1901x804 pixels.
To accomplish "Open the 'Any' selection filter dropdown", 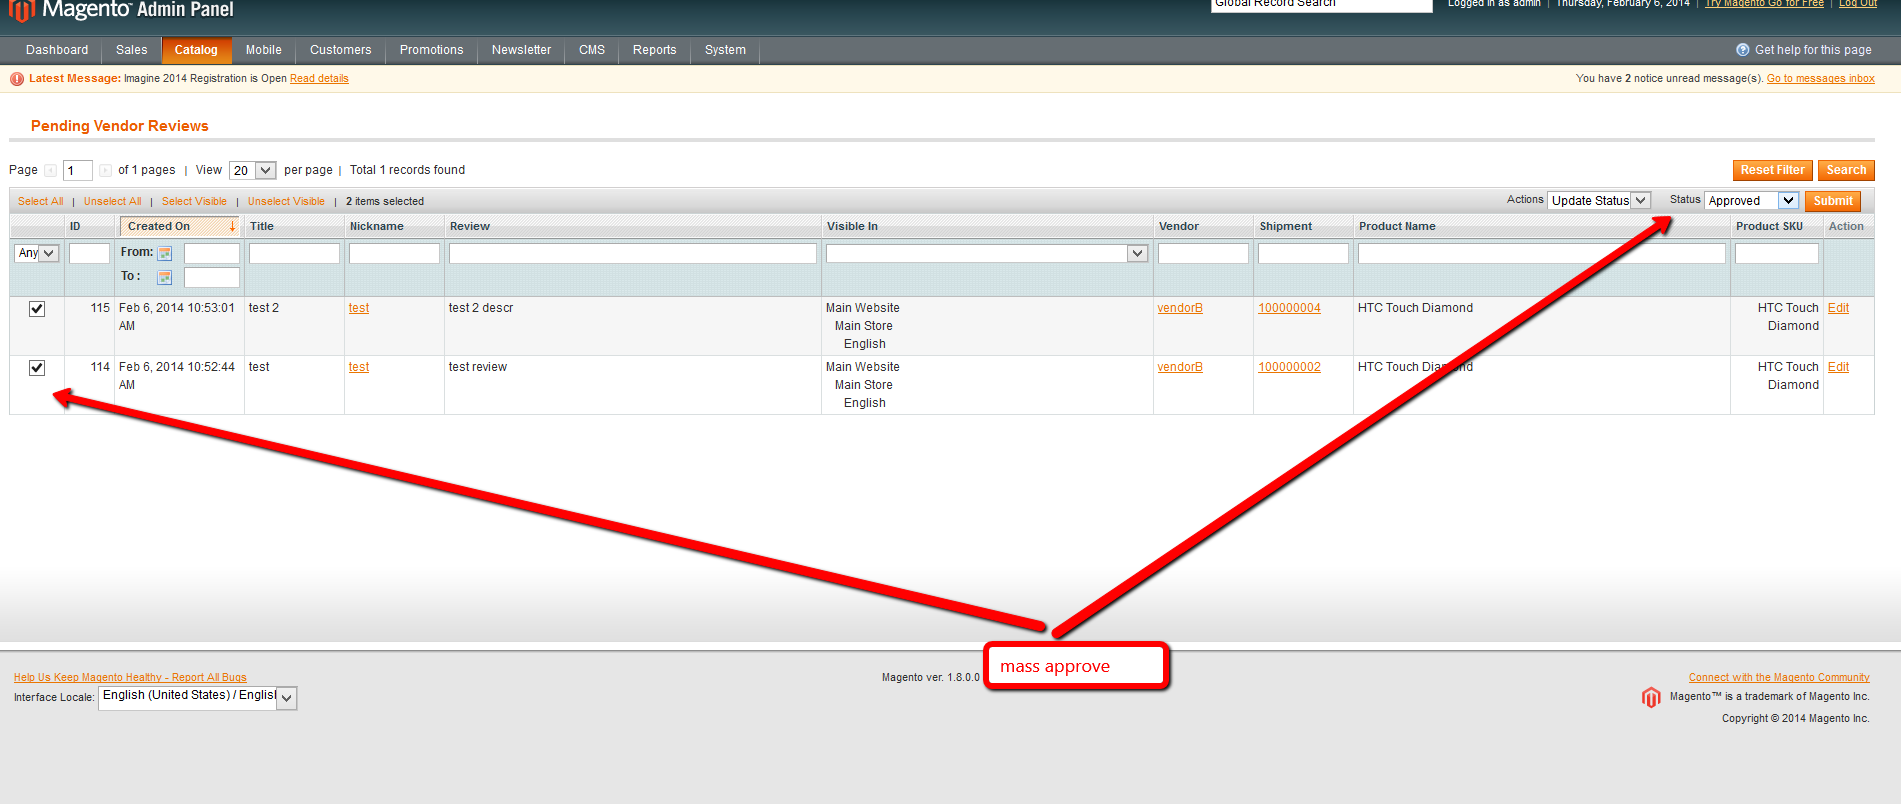I will [x=37, y=253].
